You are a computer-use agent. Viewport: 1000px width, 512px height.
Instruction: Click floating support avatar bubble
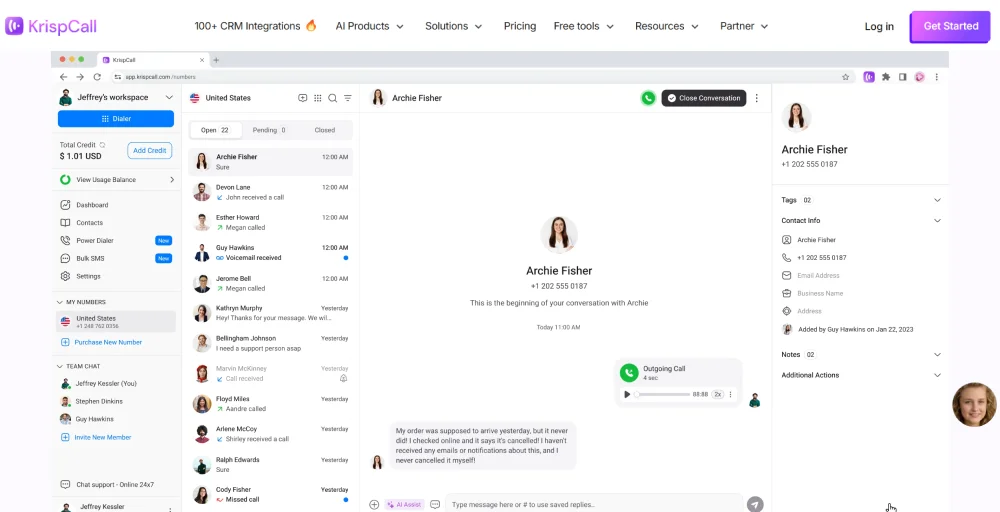tap(974, 405)
